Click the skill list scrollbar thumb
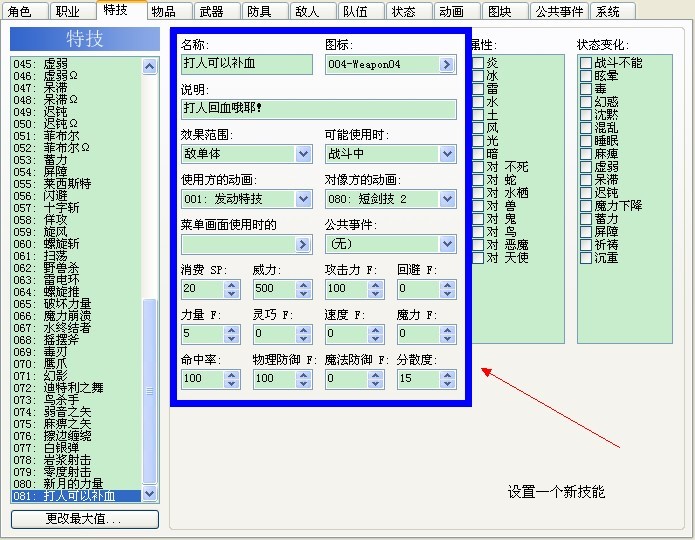Viewport: 695px width, 540px height. 150,391
